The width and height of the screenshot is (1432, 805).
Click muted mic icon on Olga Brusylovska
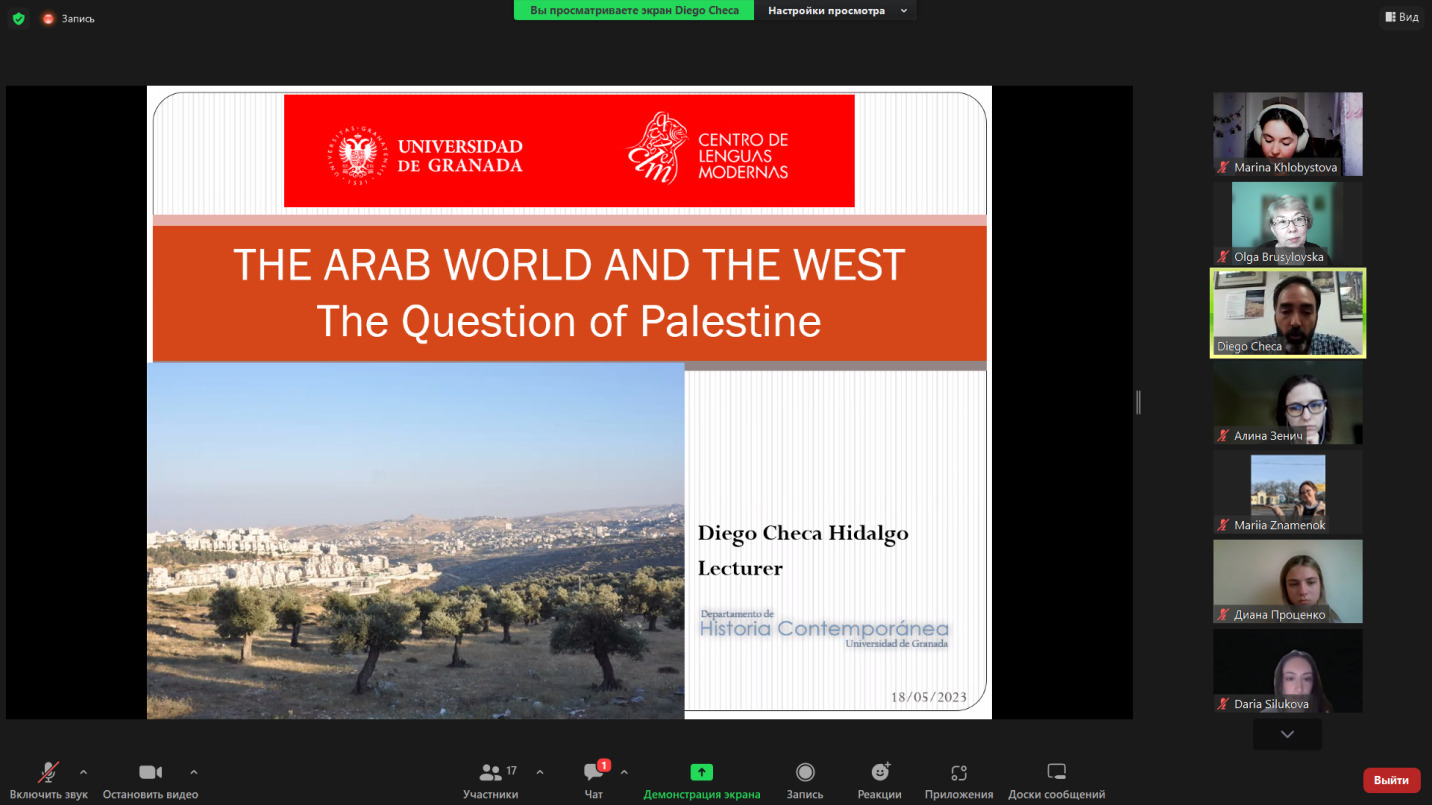(1223, 257)
